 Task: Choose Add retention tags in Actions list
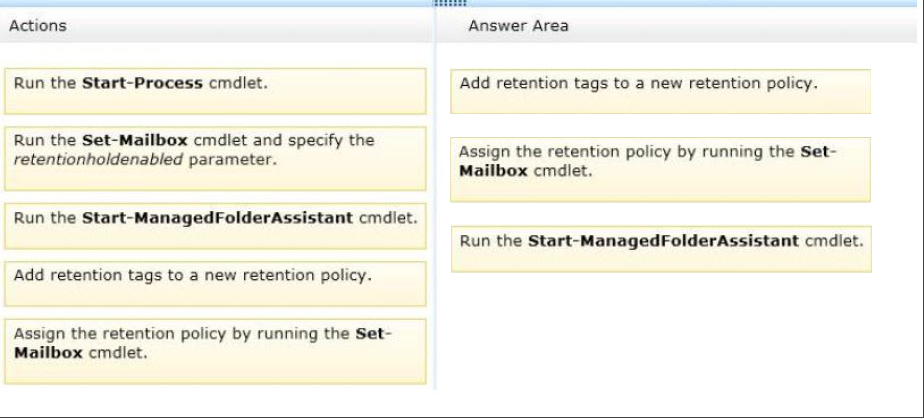[215, 284]
